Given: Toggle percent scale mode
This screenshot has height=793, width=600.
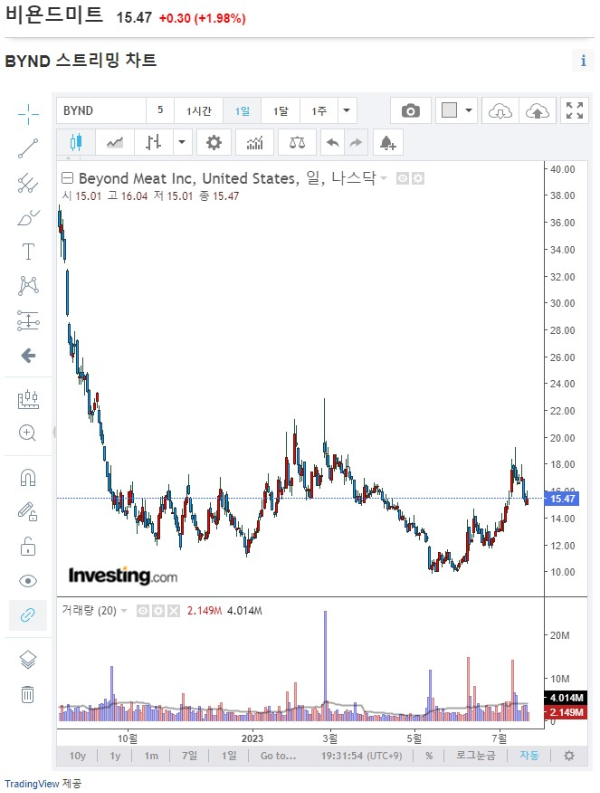Looking at the screenshot, I should [429, 756].
